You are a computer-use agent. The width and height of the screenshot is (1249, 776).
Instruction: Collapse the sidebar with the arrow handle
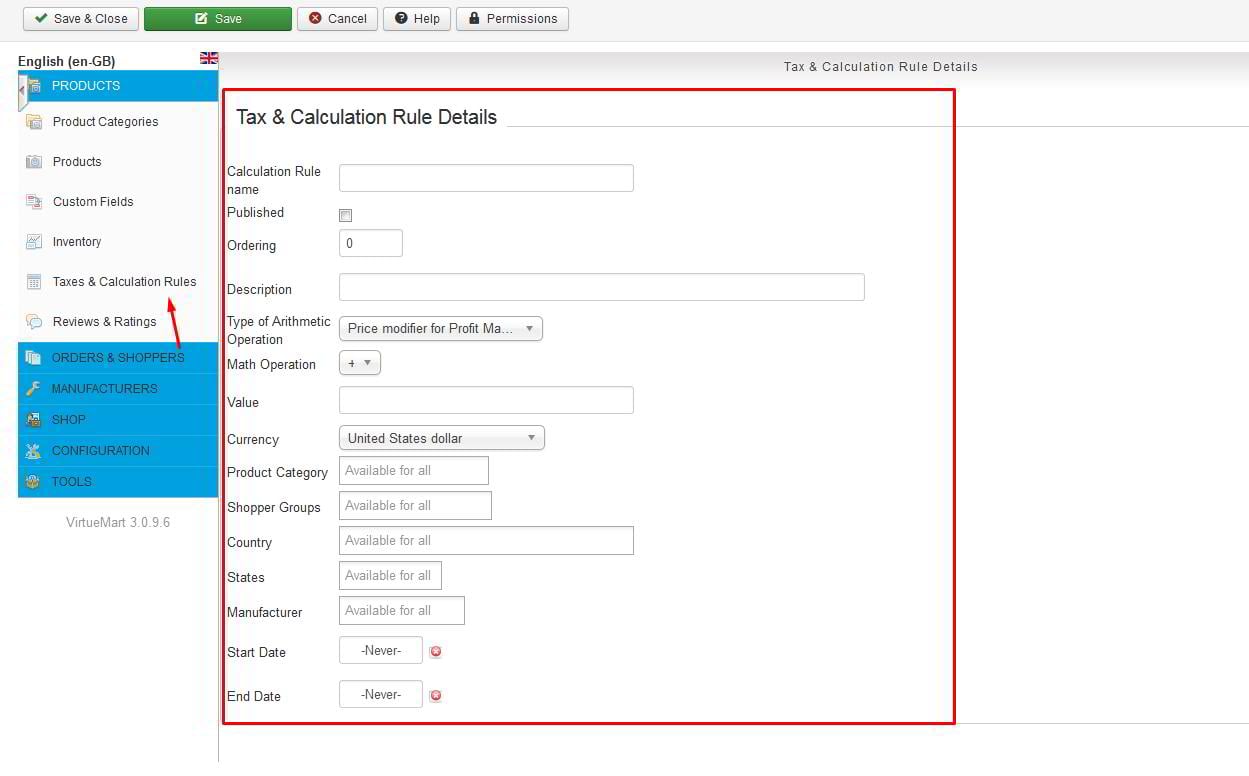(22, 91)
